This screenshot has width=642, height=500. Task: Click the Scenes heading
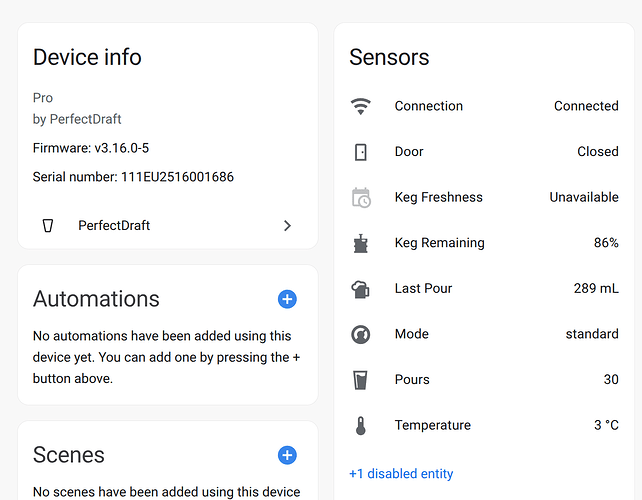point(69,455)
